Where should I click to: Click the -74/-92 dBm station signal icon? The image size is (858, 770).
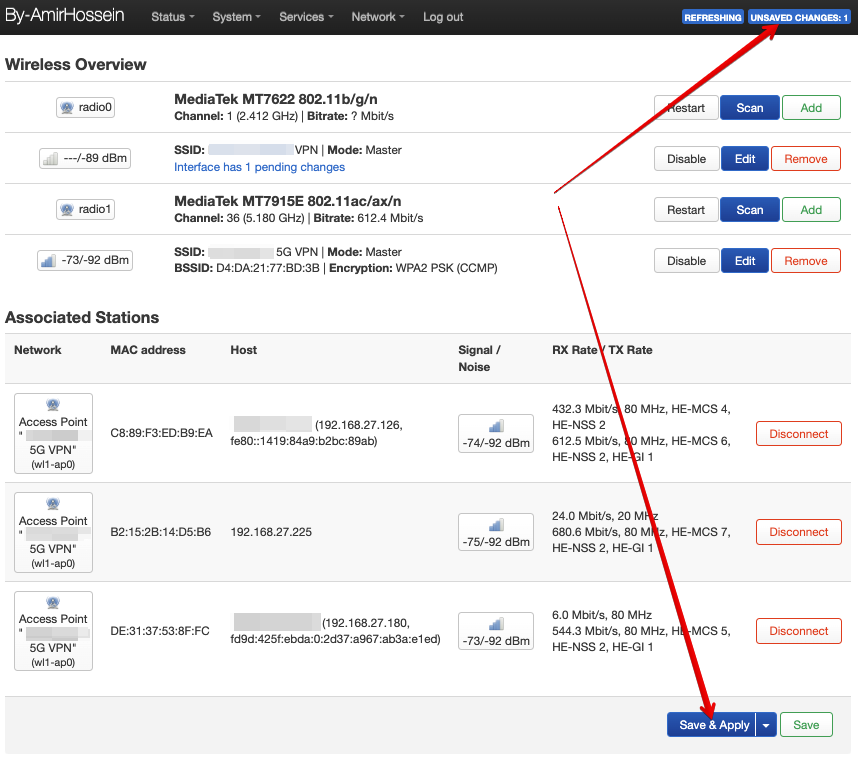click(496, 427)
